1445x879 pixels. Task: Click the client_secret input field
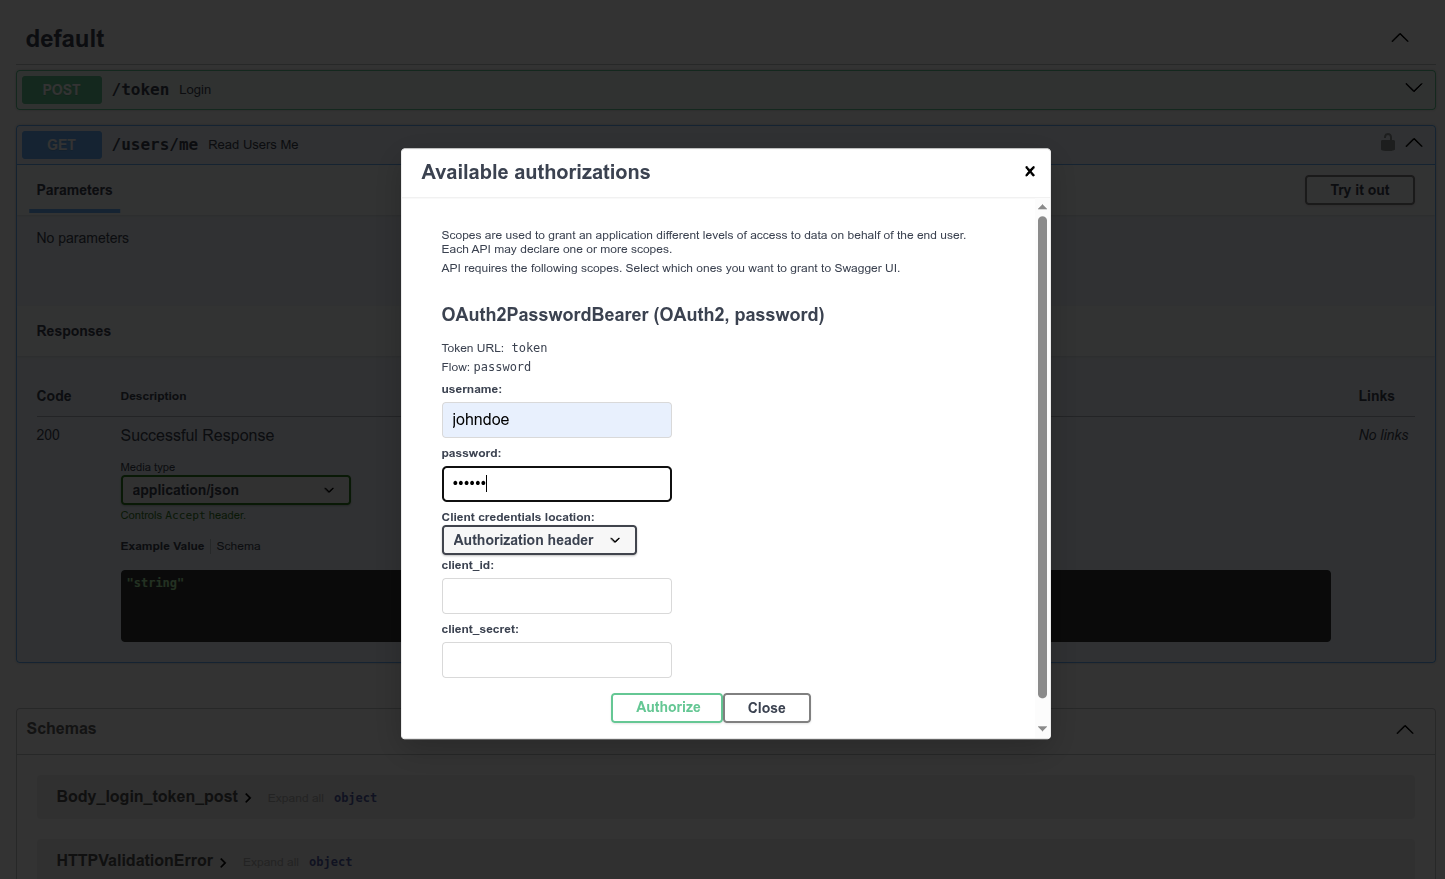556,660
